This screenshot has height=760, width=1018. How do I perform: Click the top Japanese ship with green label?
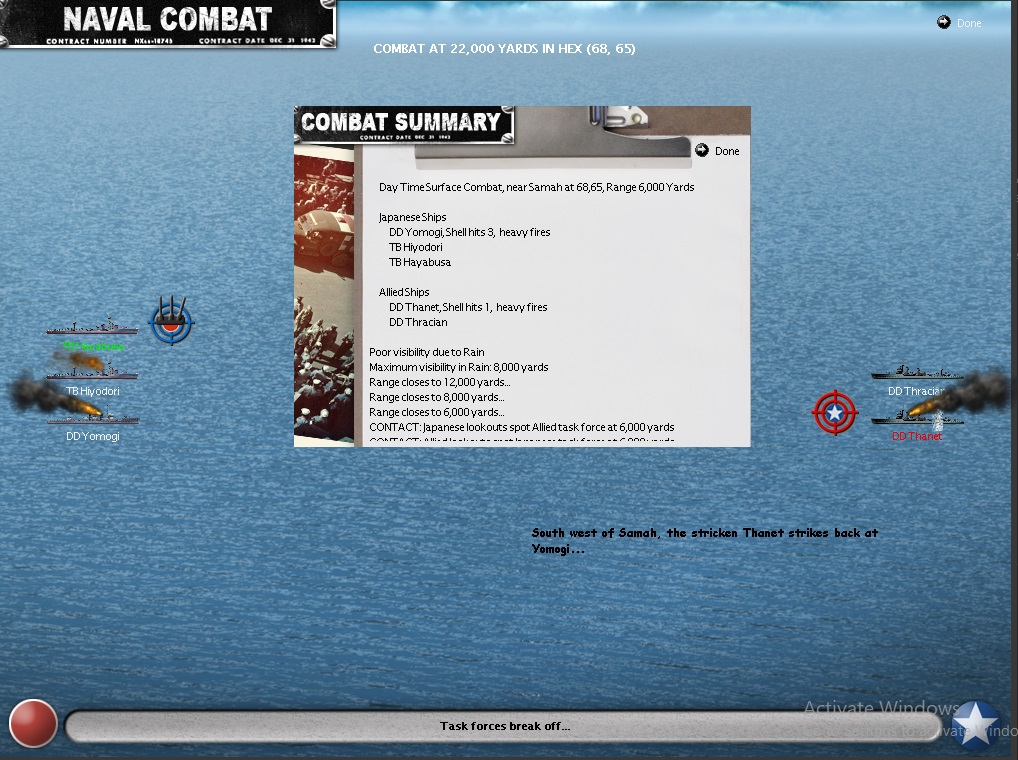[x=92, y=326]
